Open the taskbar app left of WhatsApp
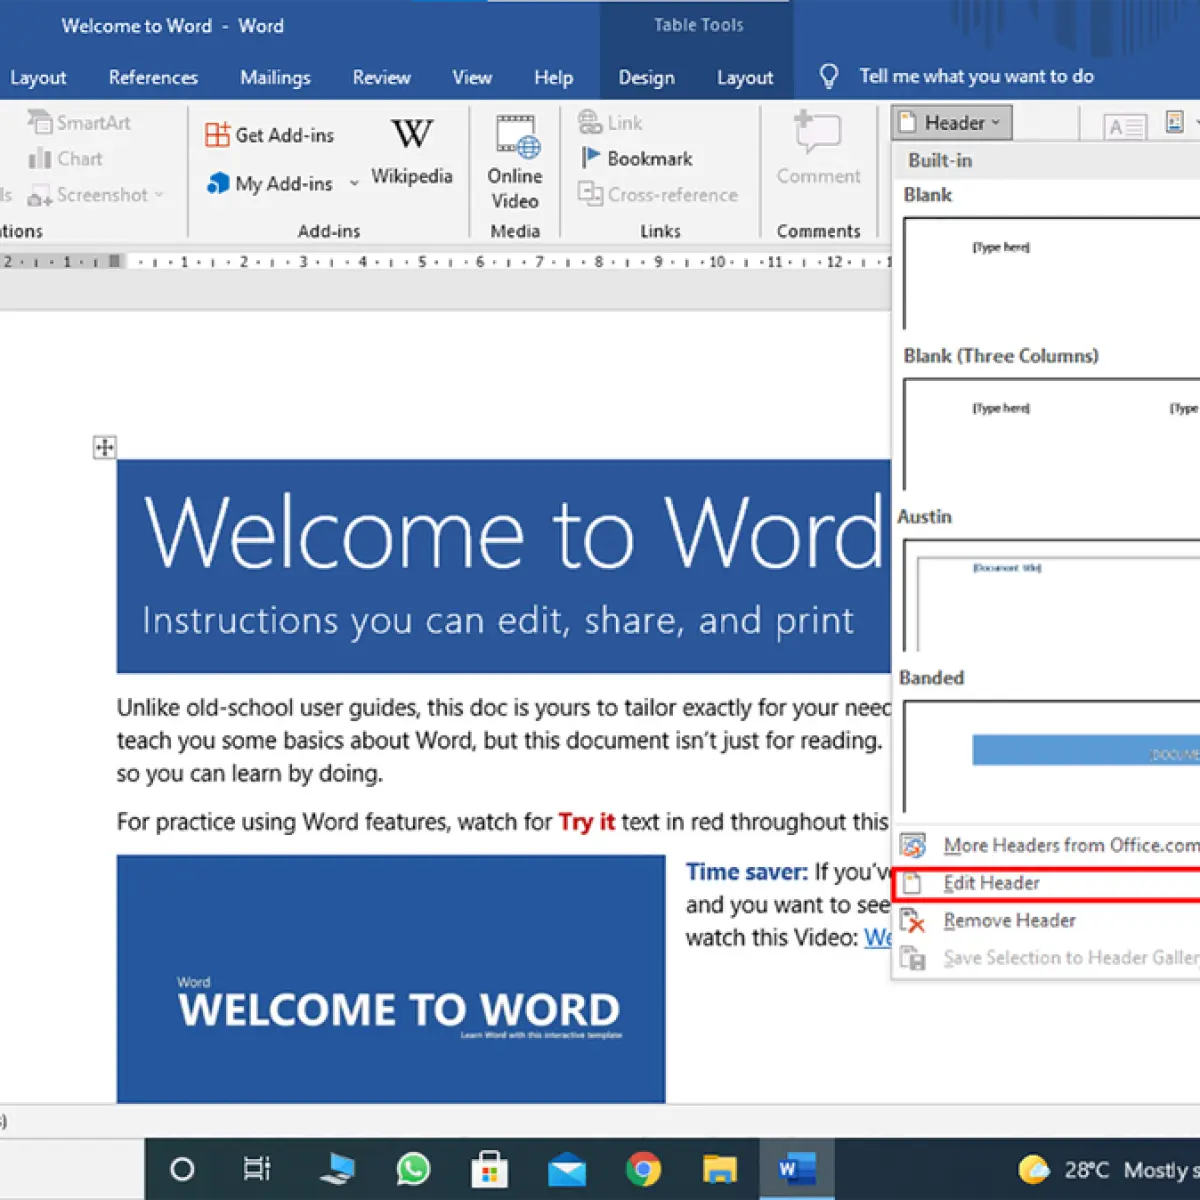The width and height of the screenshot is (1200, 1200). pyautogui.click(x=337, y=1168)
